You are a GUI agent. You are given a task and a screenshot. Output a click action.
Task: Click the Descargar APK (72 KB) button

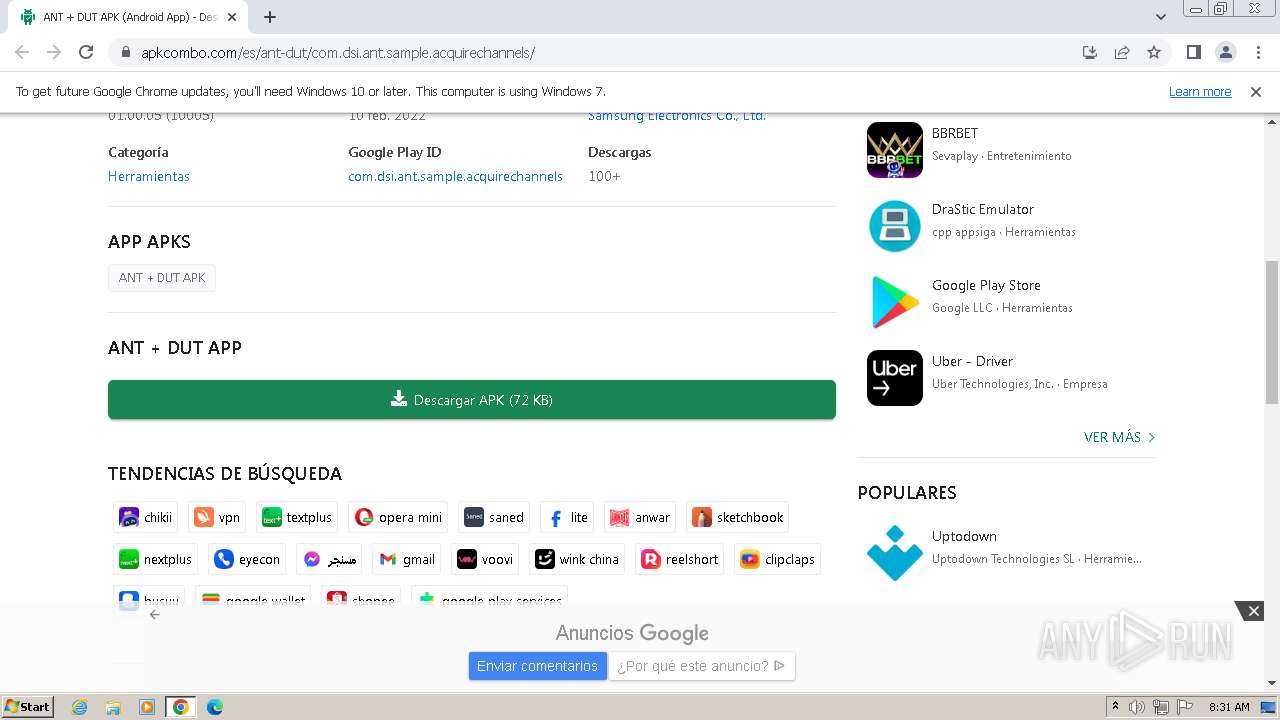coord(472,399)
